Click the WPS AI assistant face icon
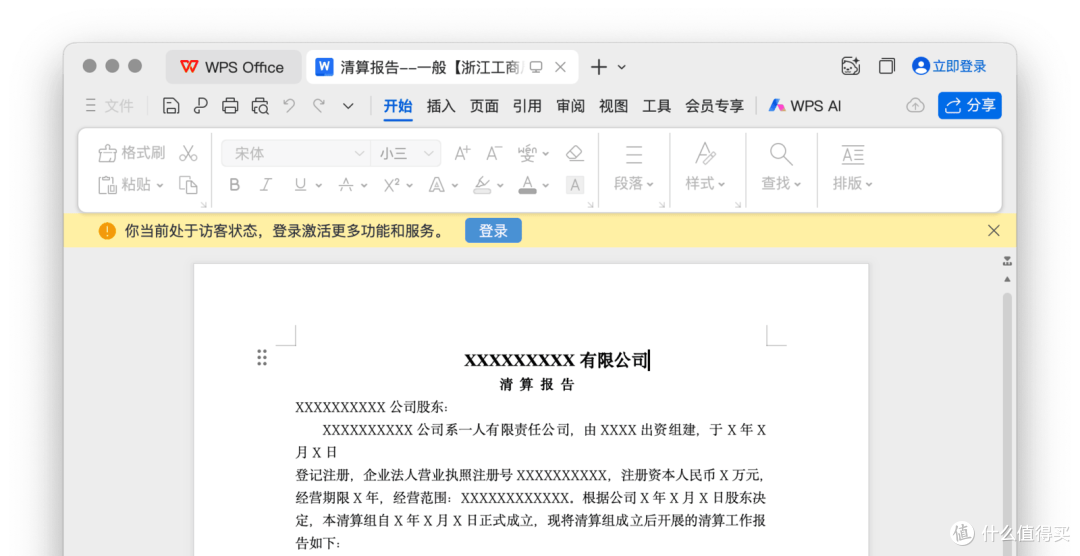Screen dimensions: 1080x556 (x=851, y=66)
